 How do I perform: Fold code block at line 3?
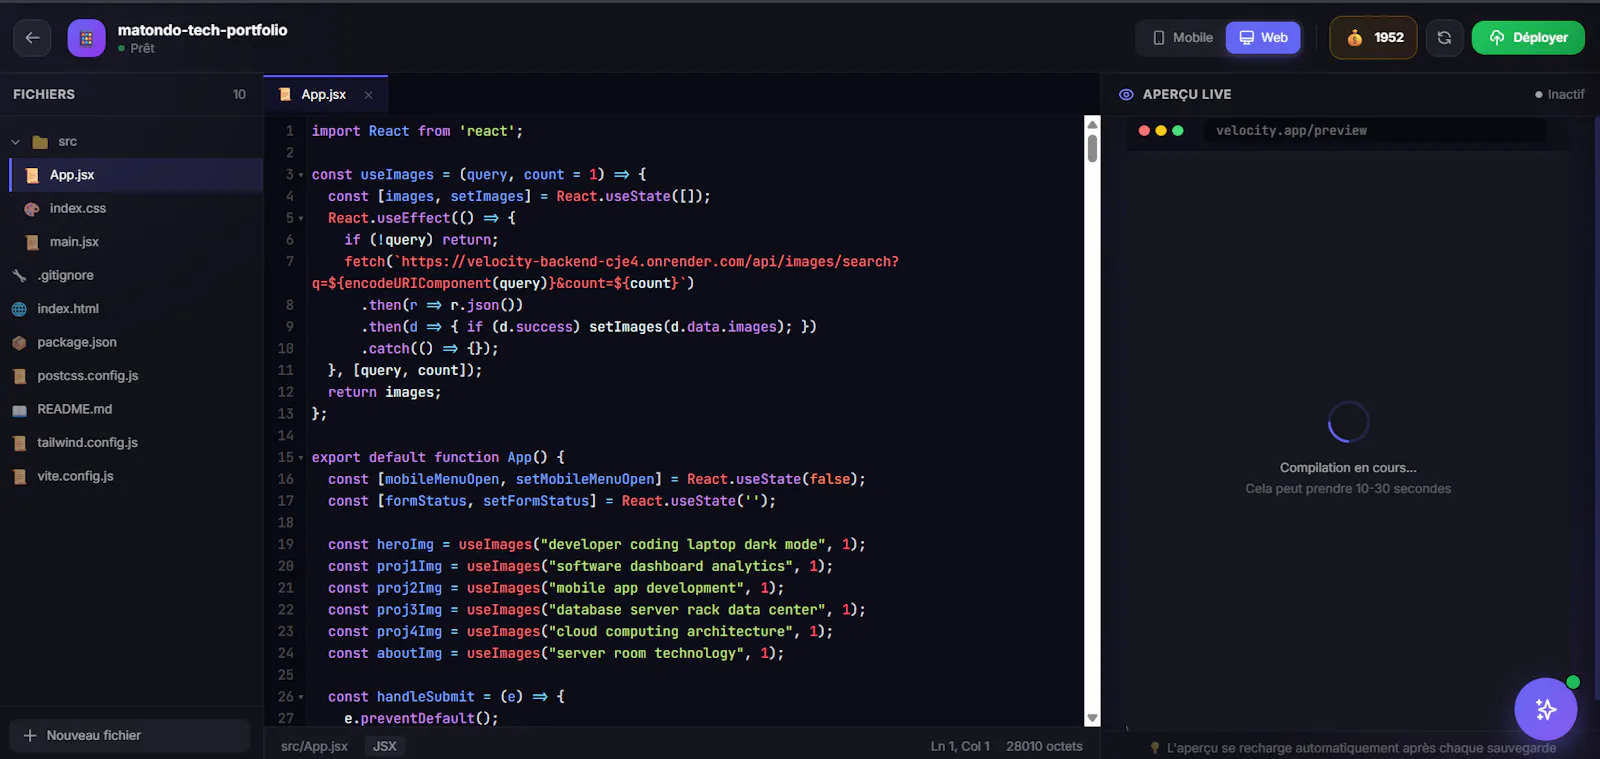(301, 175)
